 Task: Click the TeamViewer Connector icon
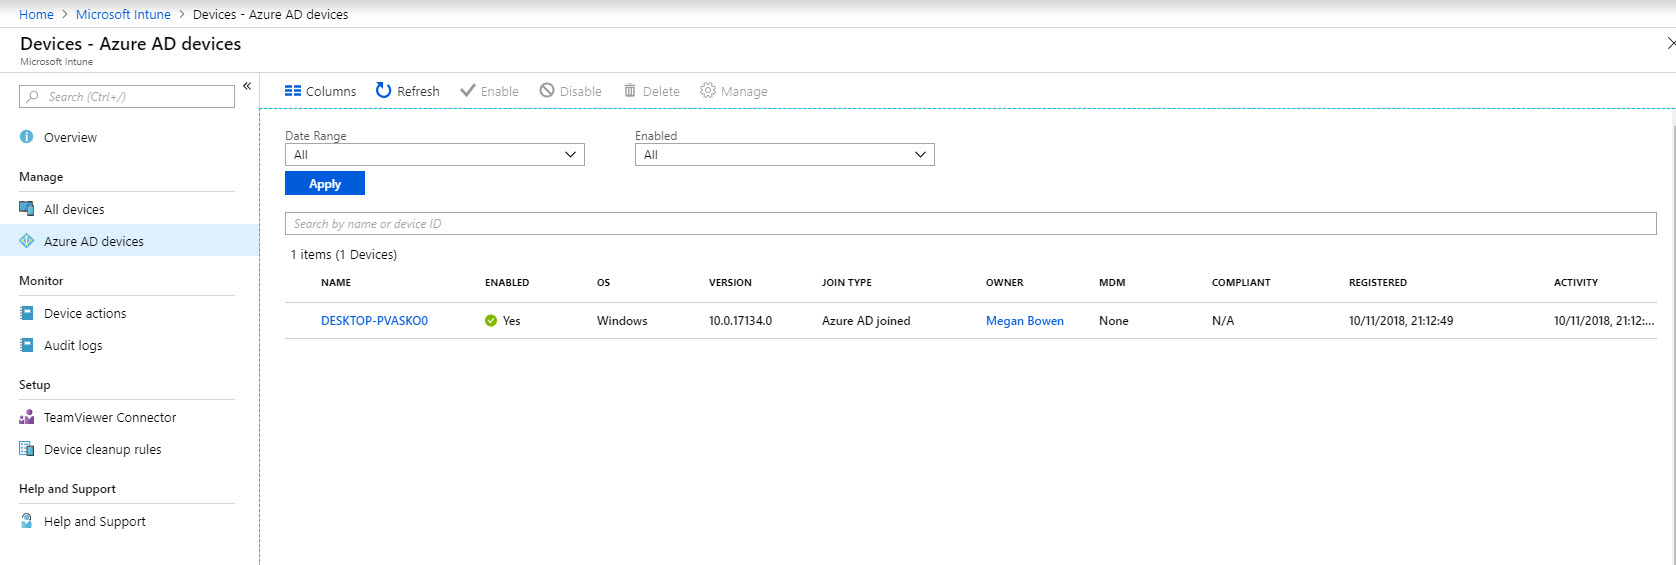tap(27, 417)
